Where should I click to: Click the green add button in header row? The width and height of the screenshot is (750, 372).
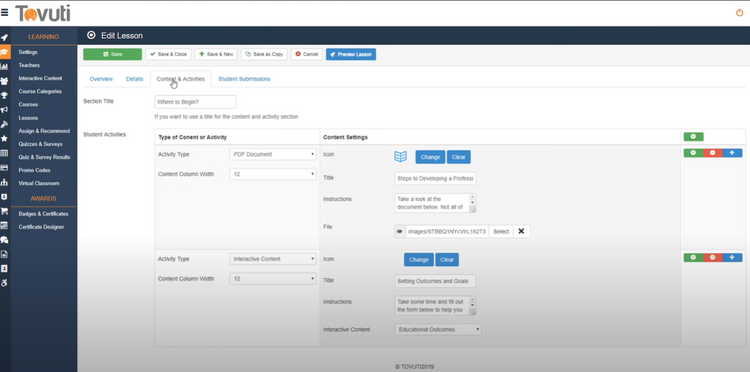693,137
